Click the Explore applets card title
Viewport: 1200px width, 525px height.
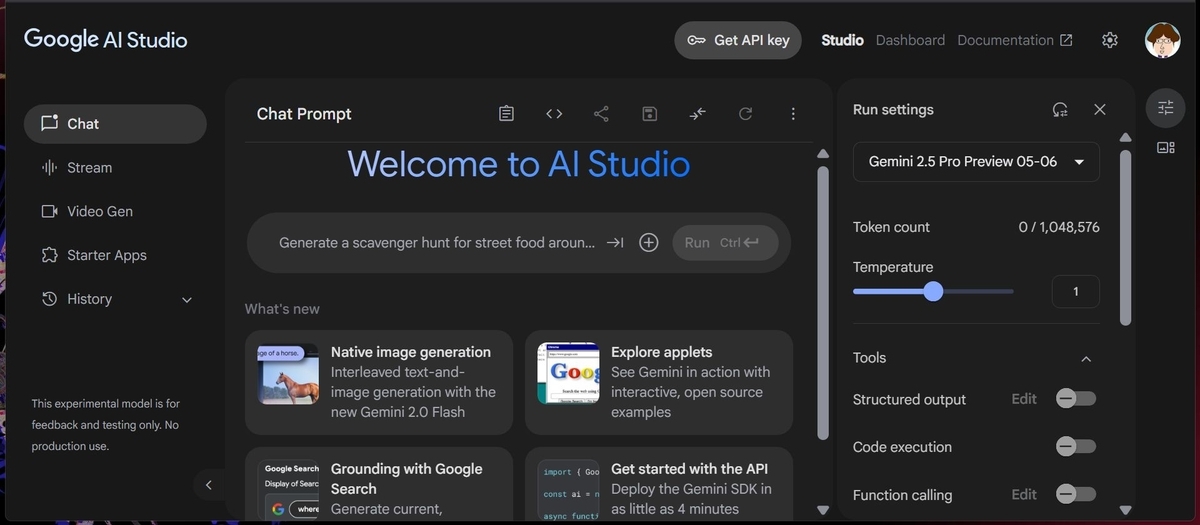[662, 352]
